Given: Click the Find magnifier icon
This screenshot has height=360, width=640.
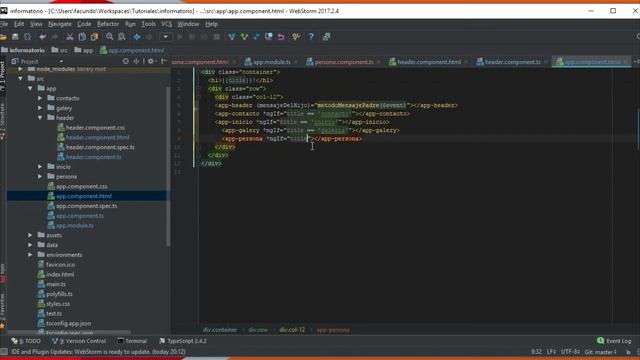Looking at the screenshot, I should [x=109, y=37].
